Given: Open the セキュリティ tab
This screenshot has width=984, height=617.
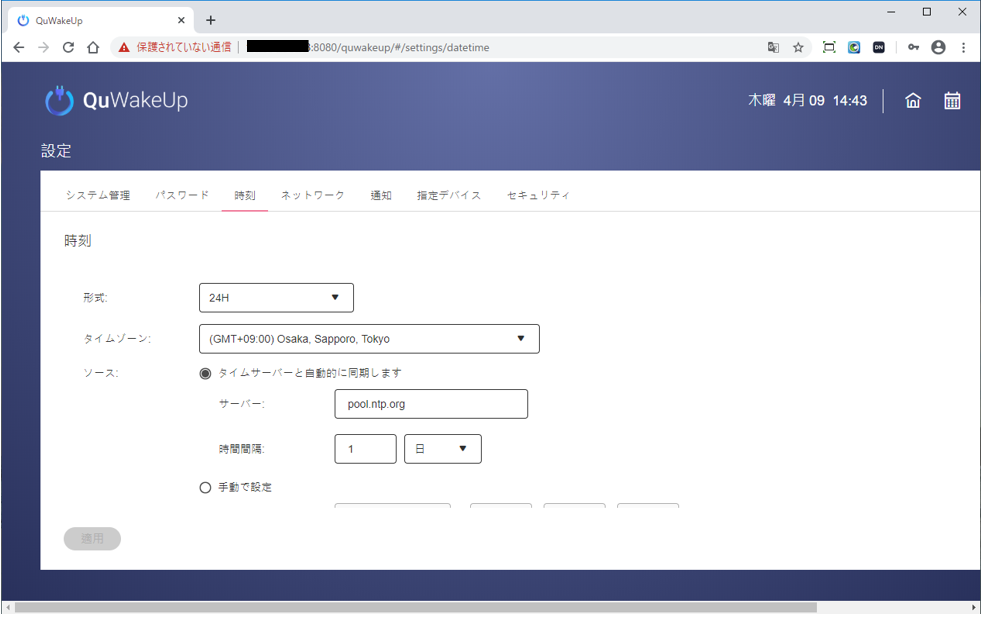Looking at the screenshot, I should 538,195.
